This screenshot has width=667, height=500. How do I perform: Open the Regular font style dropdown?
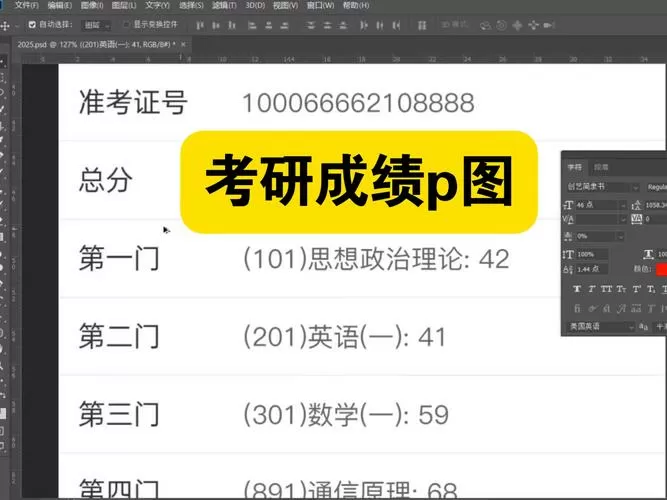pos(656,187)
